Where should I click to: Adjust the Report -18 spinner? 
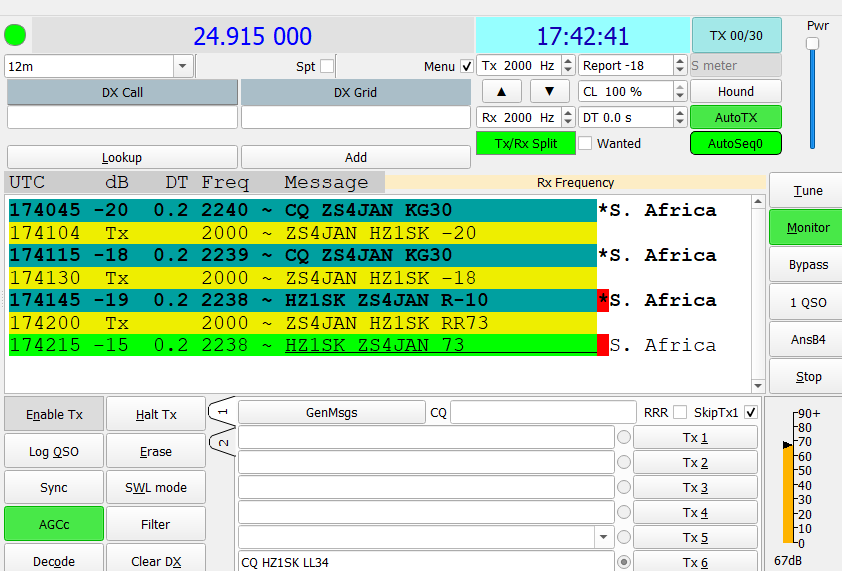[x=633, y=66]
